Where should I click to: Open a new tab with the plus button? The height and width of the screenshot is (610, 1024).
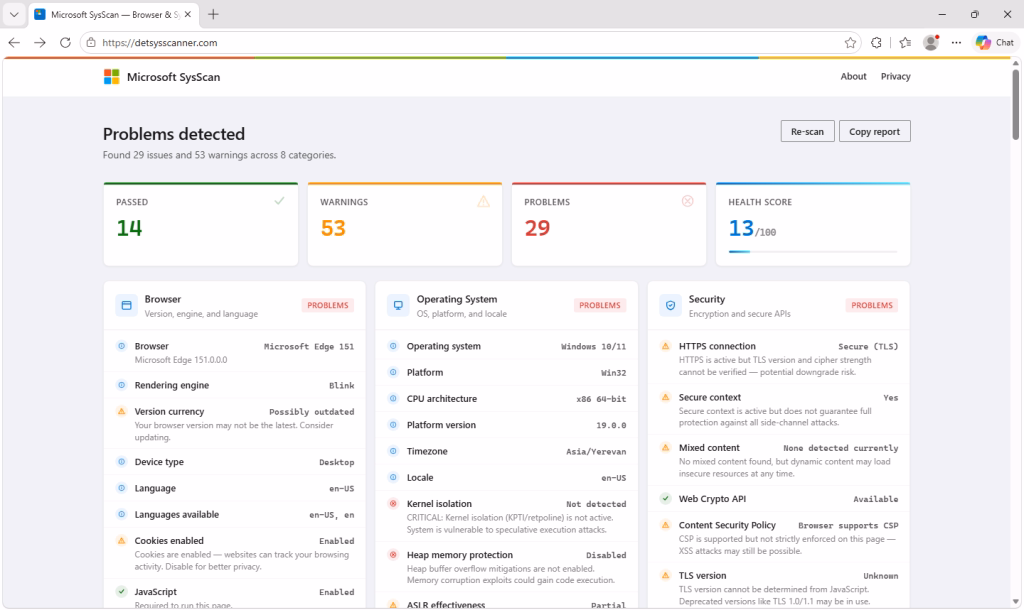(x=214, y=14)
